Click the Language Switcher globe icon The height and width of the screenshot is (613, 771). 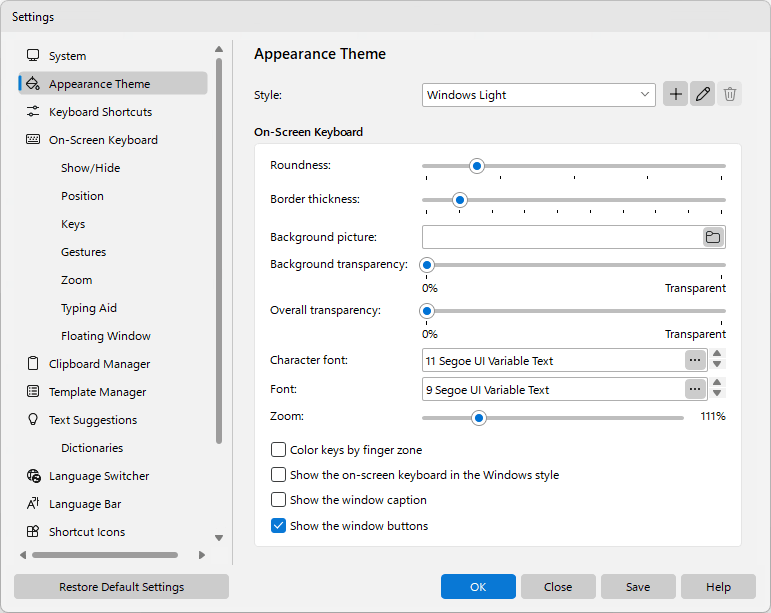33,476
